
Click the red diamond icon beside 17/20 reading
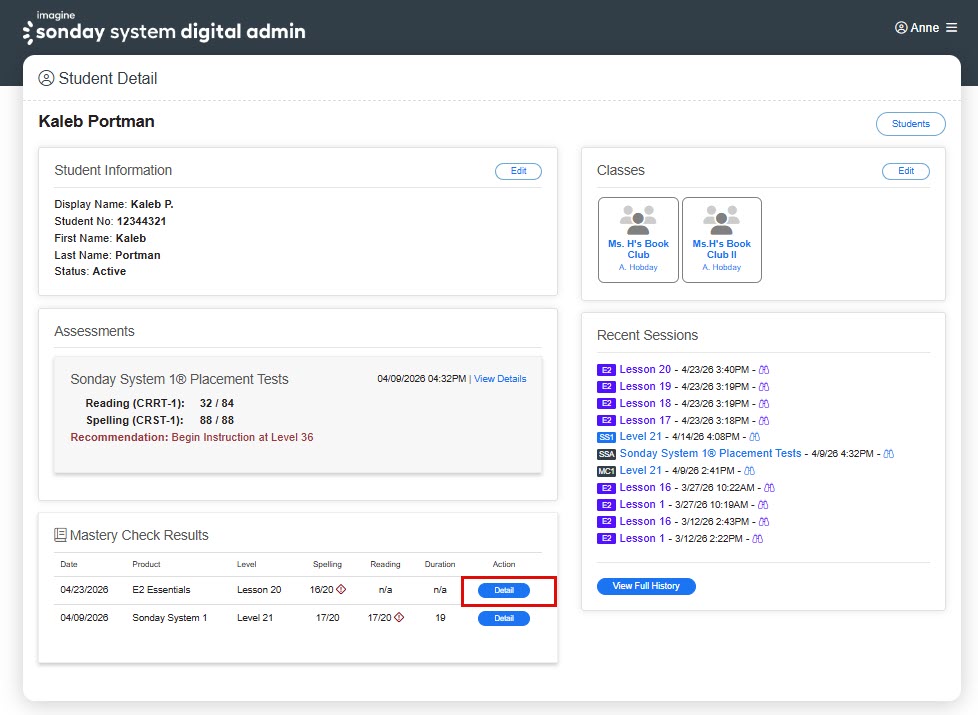[x=399, y=617]
